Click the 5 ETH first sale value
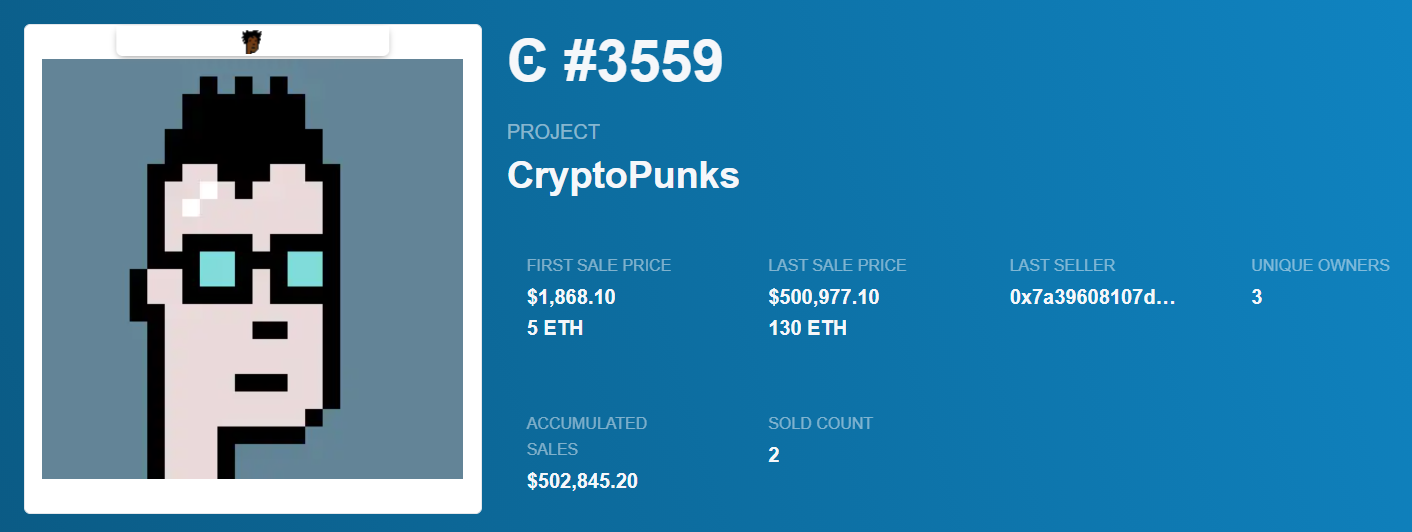Viewport: 1412px width, 532px height. pos(555,328)
